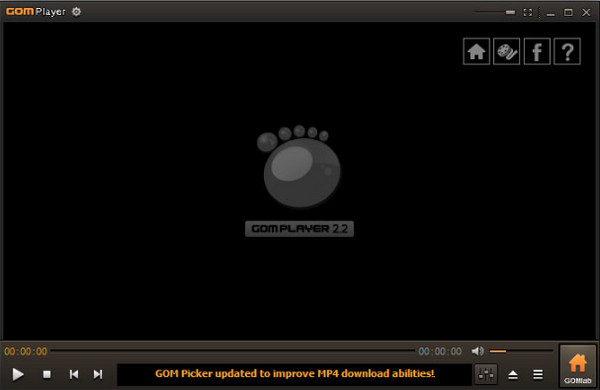Image resolution: width=600 pixels, height=390 pixels.
Task: Click the total duration 00:00:00 in gray
Action: point(440,351)
